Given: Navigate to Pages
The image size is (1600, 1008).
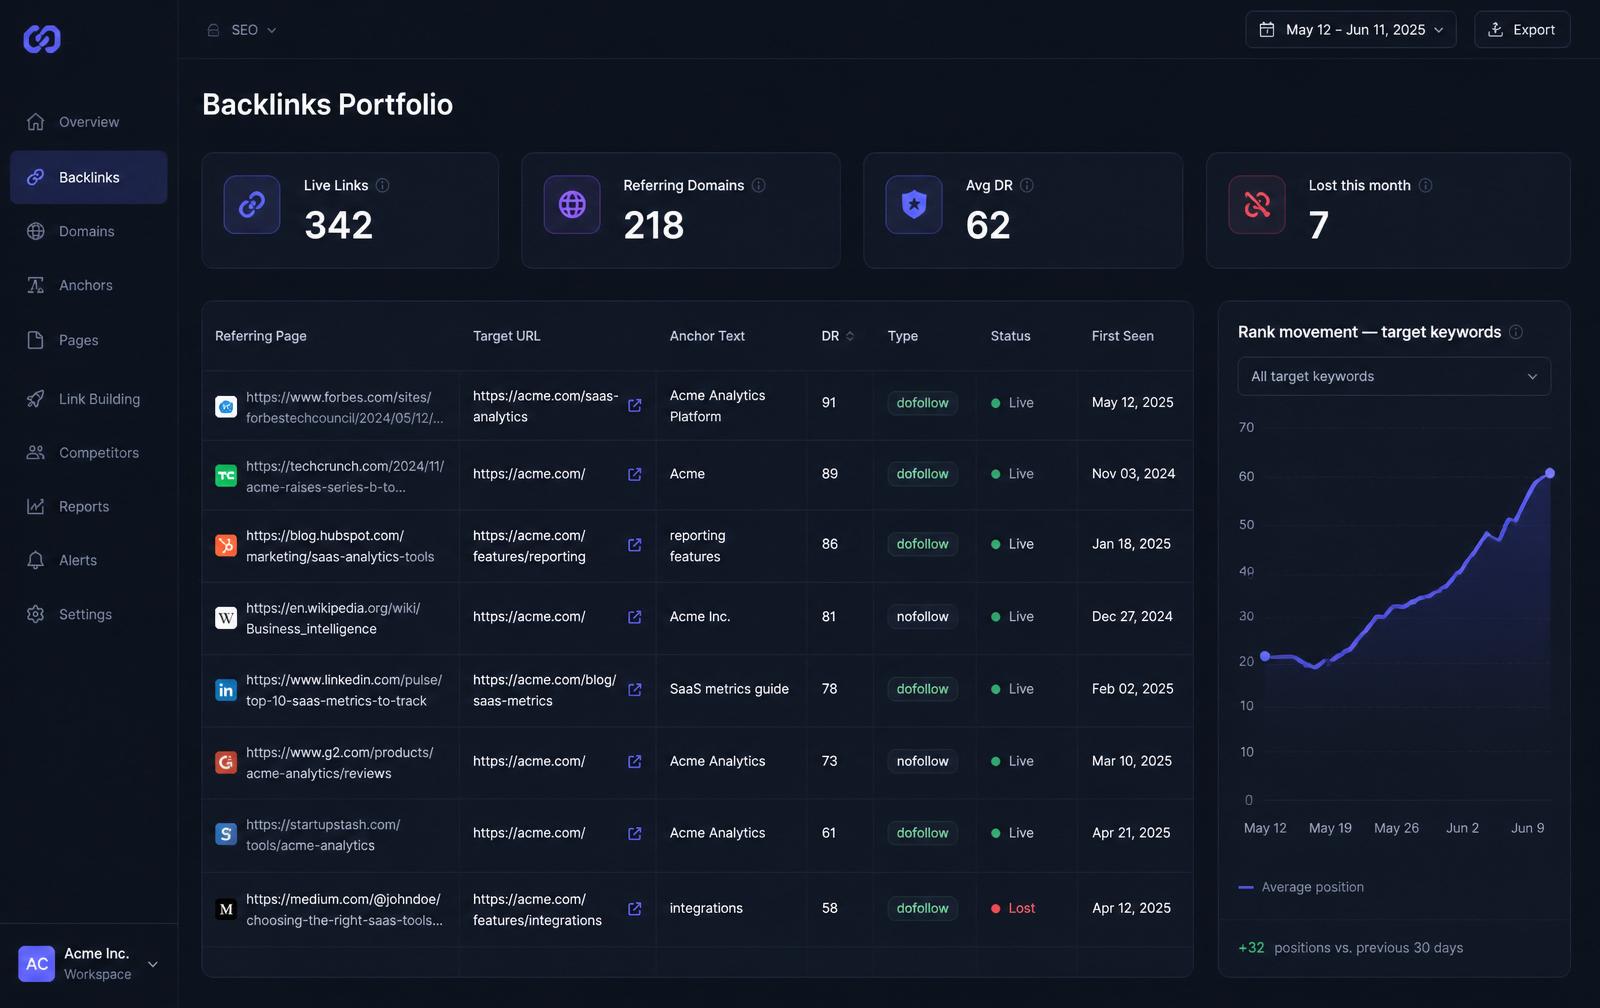Looking at the screenshot, I should coord(88,340).
